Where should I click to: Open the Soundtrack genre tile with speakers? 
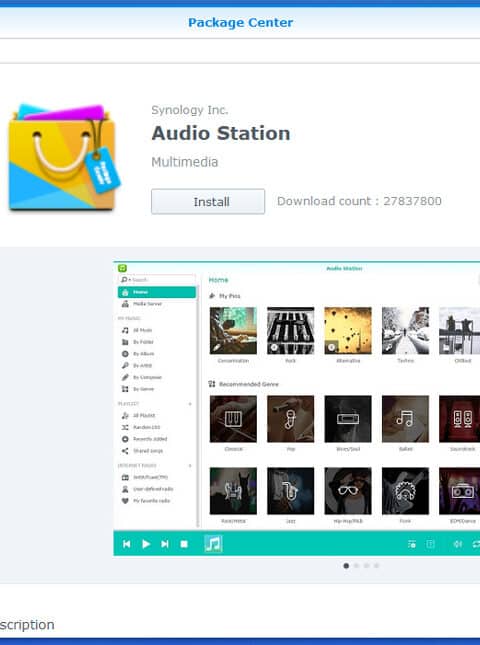459,419
